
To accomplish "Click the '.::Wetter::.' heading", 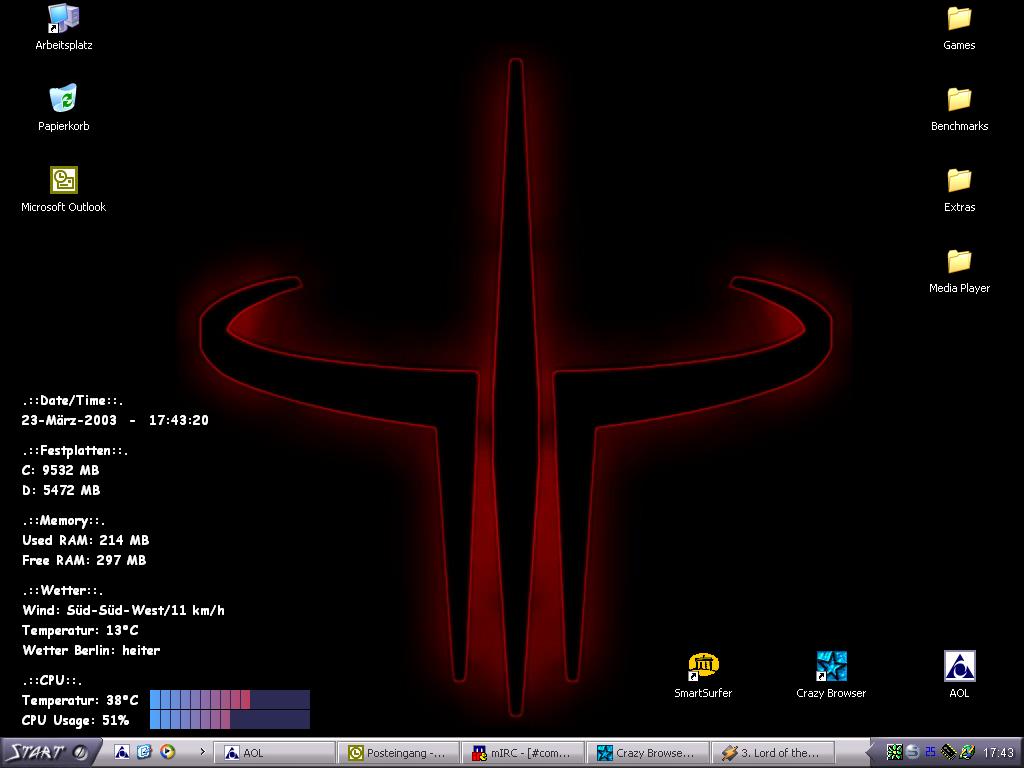I will pyautogui.click(x=63, y=590).
